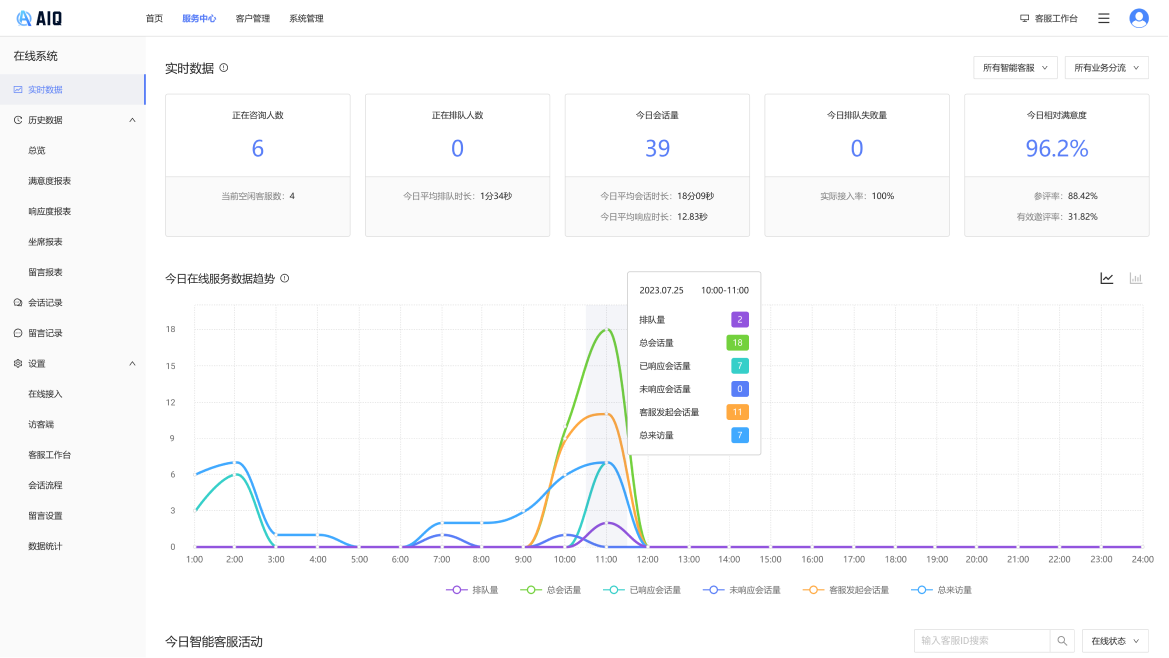Click the 设置 gear icon
This screenshot has height=658, width=1169.
[18, 364]
